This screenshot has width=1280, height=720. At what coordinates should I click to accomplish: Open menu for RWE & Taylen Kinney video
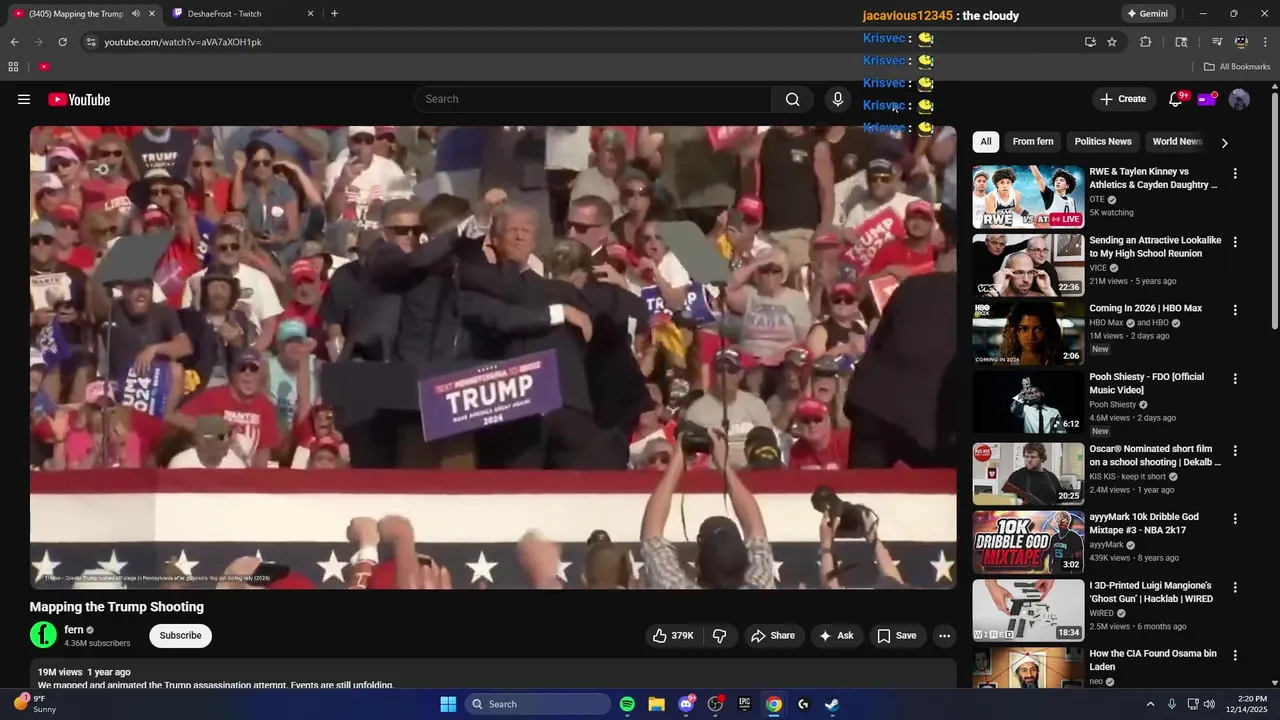click(1235, 173)
